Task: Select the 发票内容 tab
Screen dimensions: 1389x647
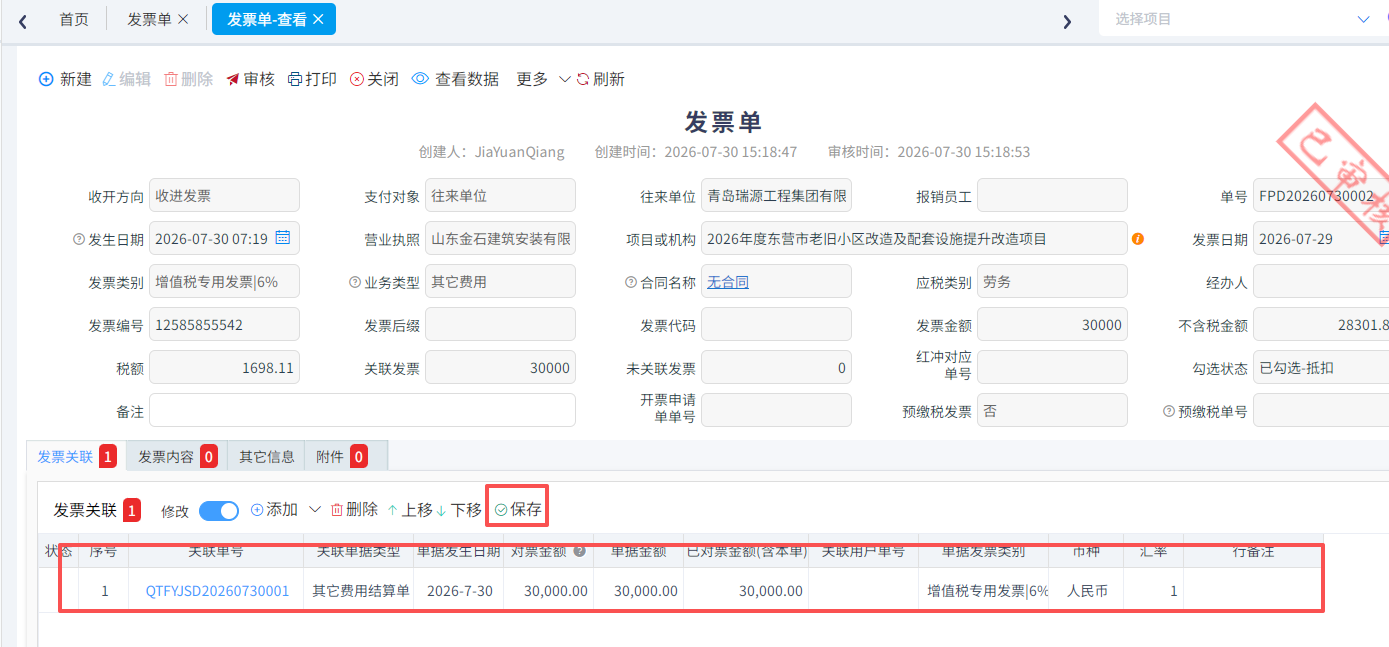Action: (177, 457)
